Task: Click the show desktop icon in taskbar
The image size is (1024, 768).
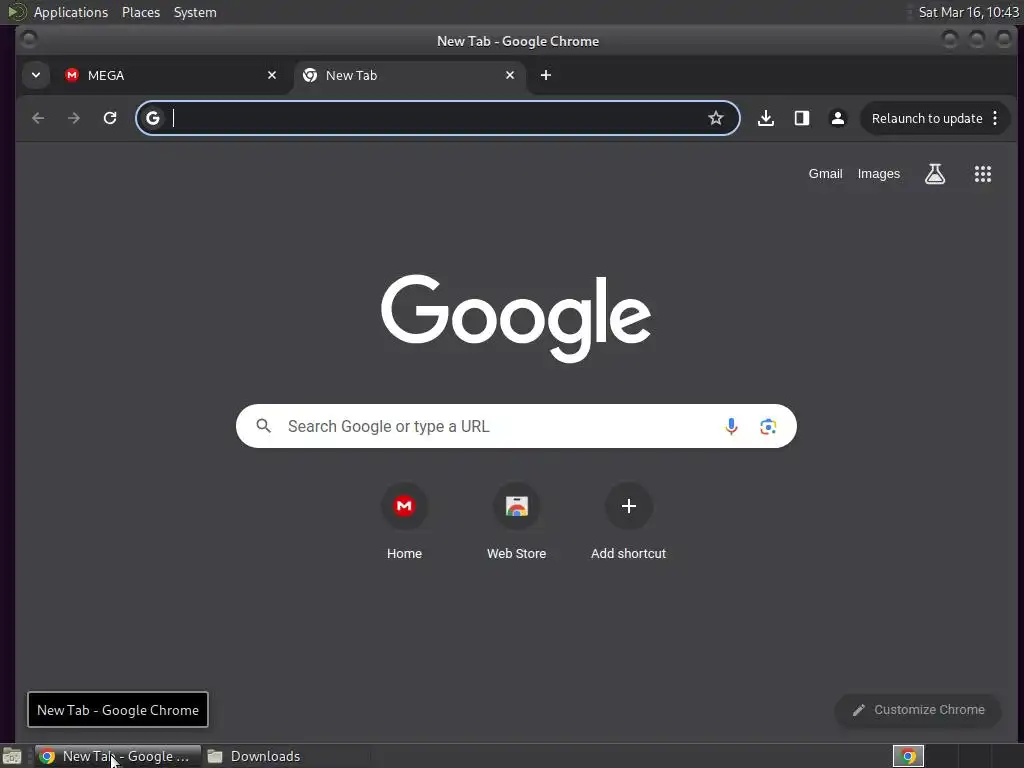Action: tap(12, 756)
